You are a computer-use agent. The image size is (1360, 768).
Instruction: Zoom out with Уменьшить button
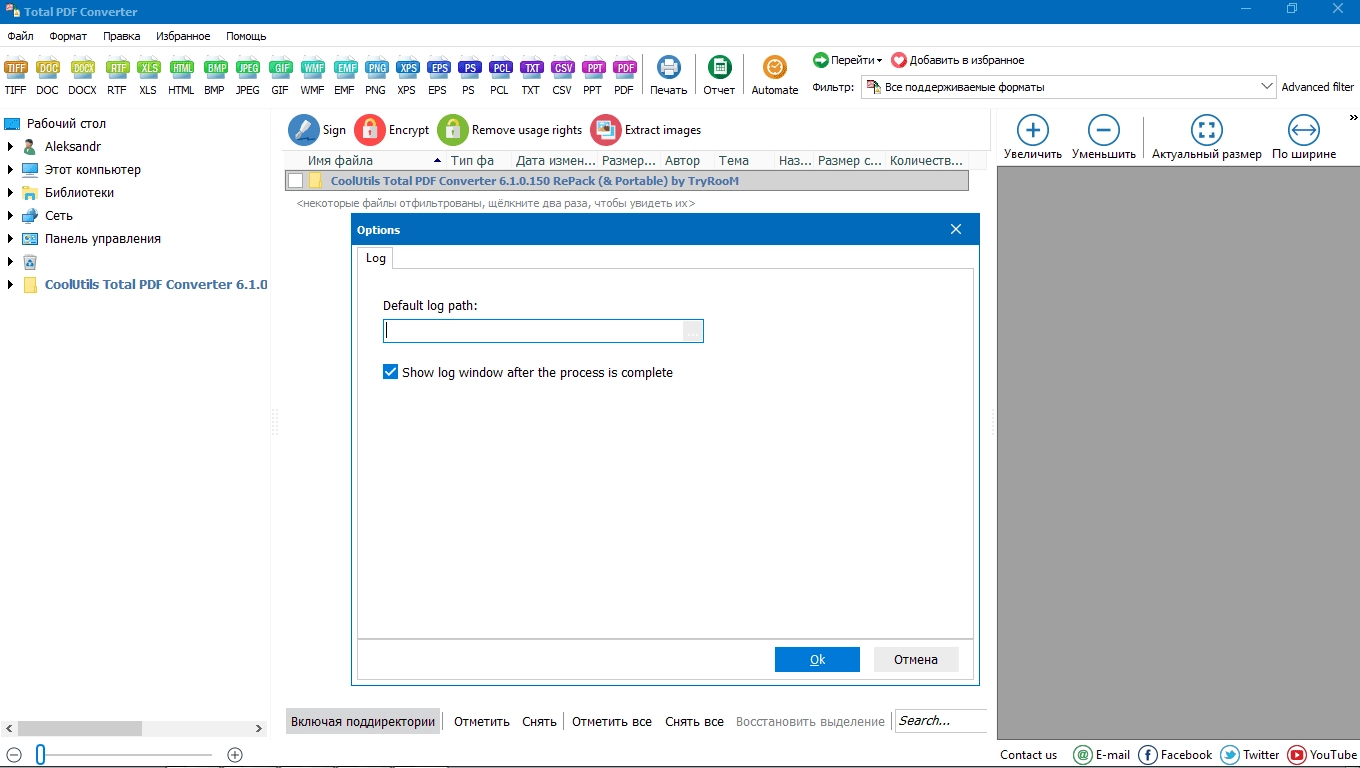coord(1104,138)
